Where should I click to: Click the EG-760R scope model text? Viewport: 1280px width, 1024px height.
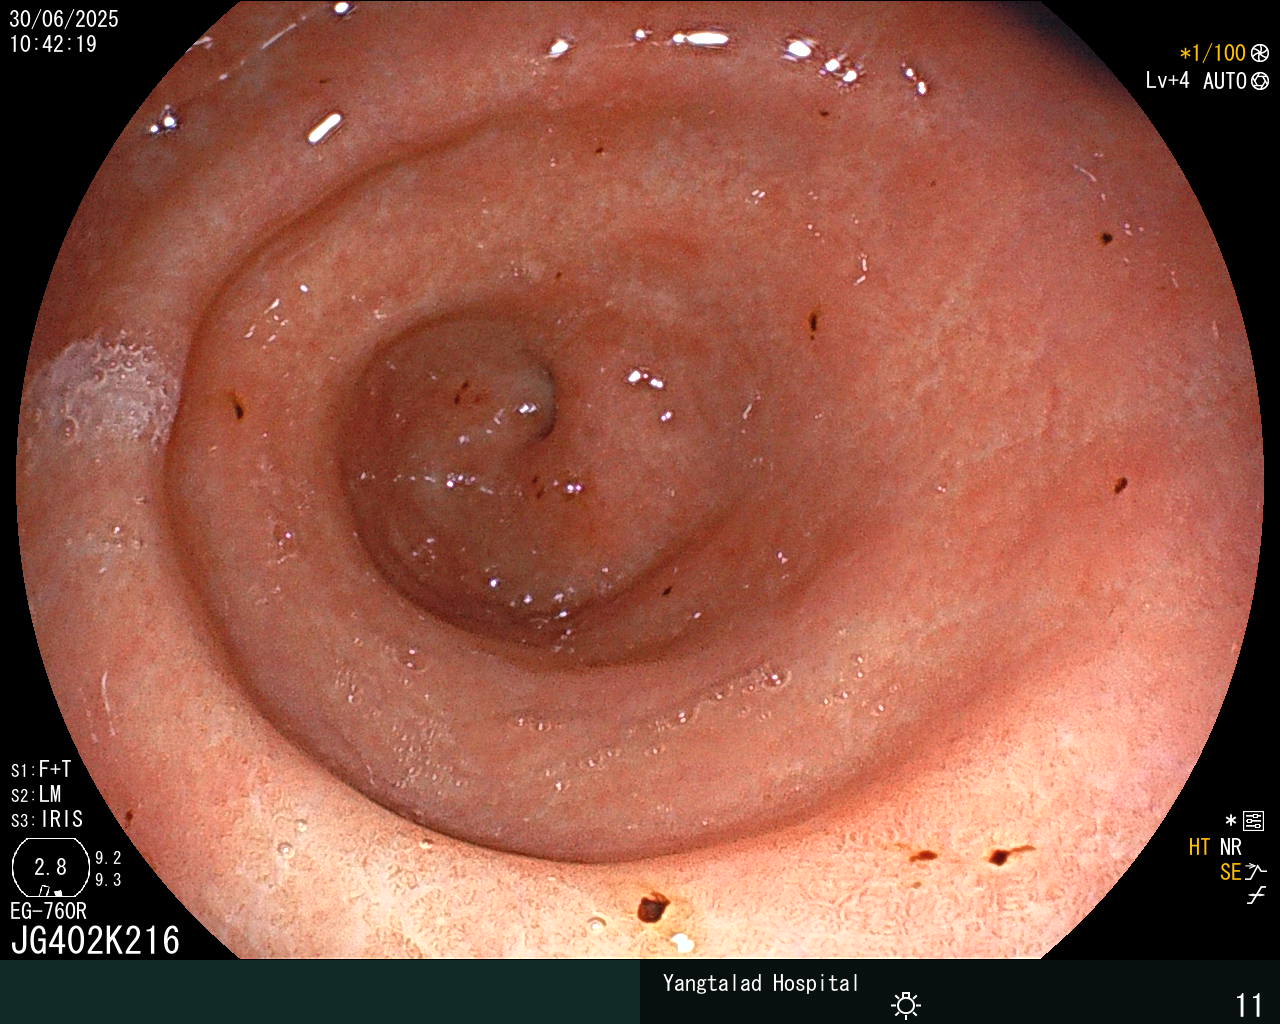(48, 911)
